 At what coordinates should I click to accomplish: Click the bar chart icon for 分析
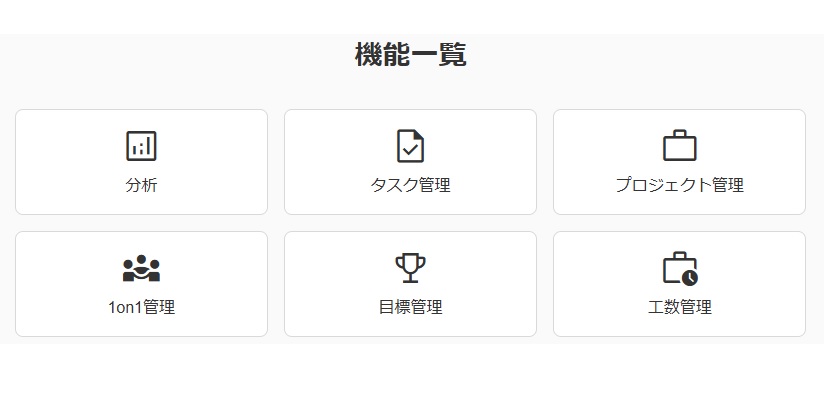[141, 146]
